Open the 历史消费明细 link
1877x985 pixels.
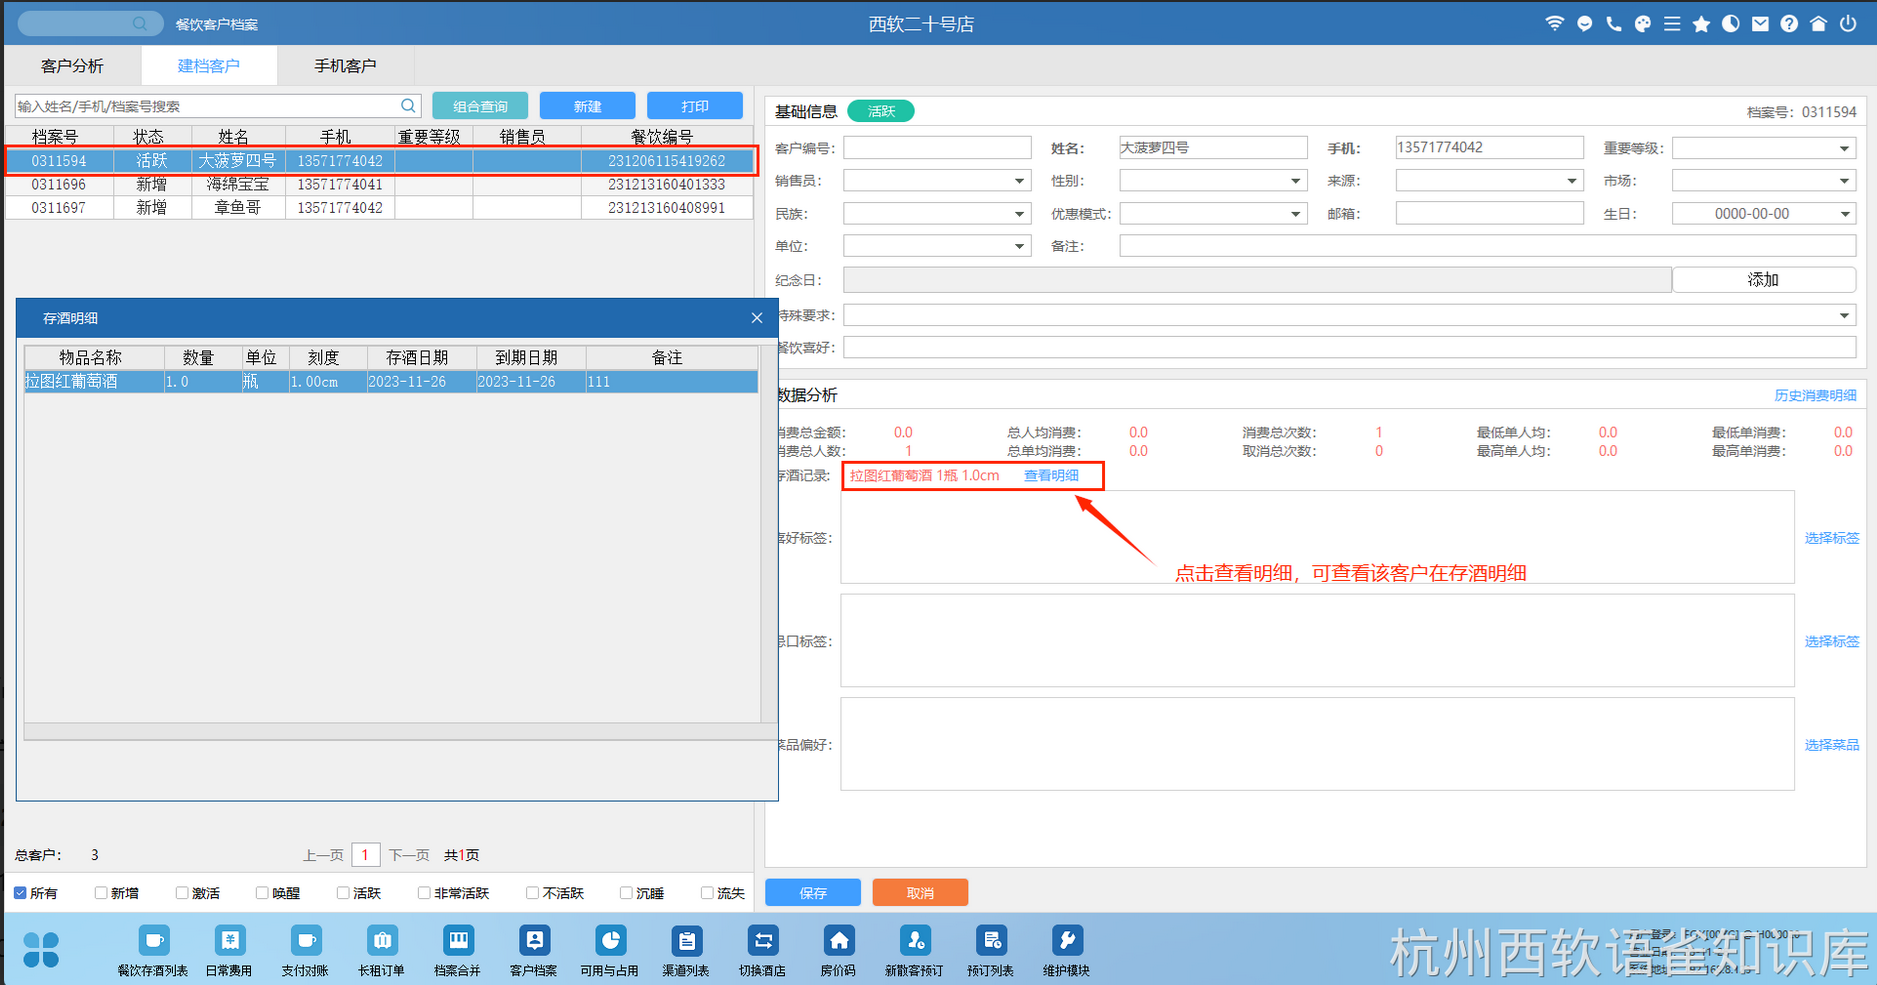pyautogui.click(x=1815, y=396)
